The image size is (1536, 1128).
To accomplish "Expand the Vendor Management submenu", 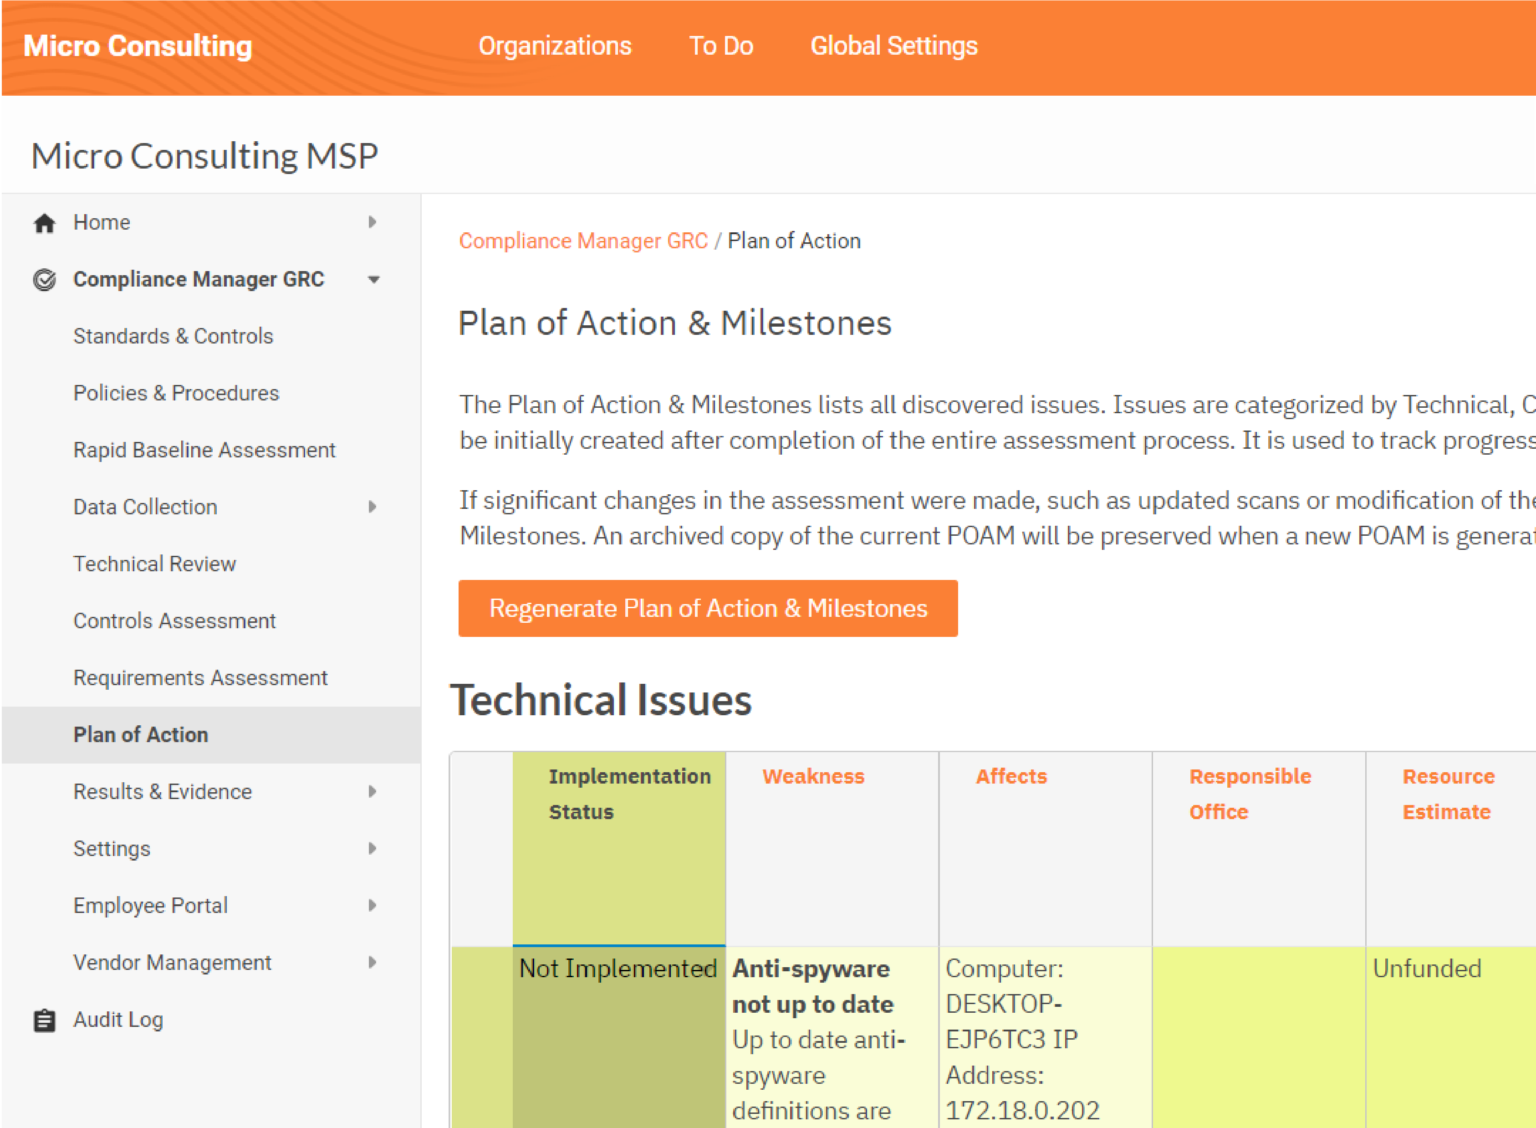I will (x=373, y=962).
